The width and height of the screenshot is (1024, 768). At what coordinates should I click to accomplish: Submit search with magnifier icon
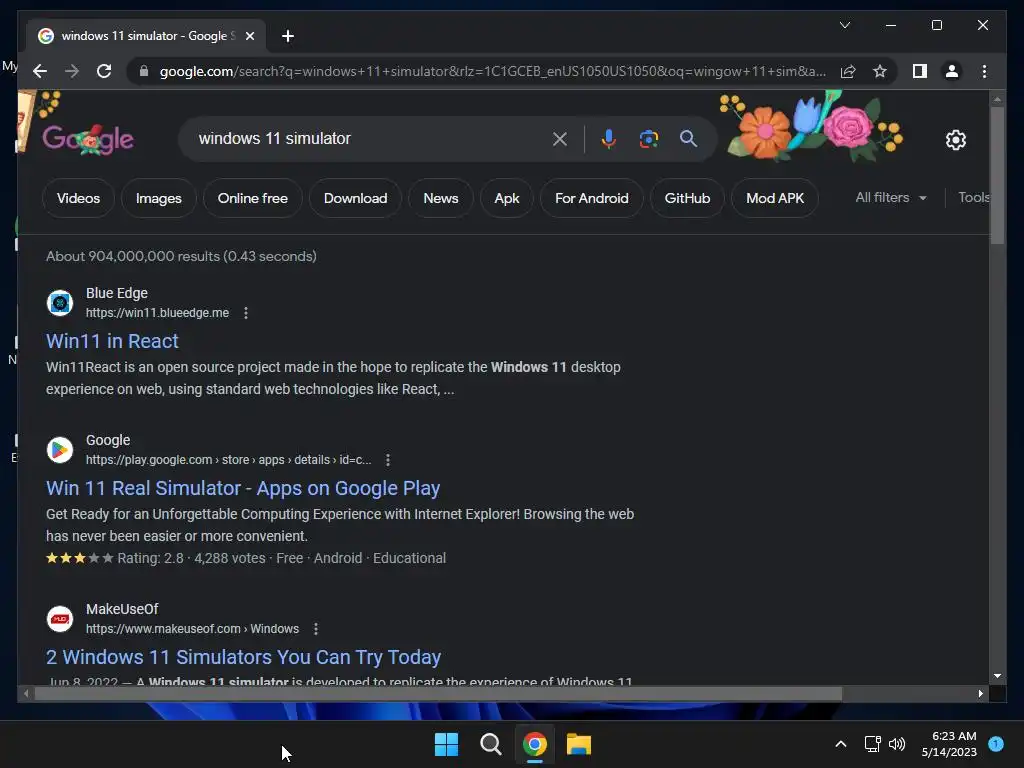click(688, 138)
